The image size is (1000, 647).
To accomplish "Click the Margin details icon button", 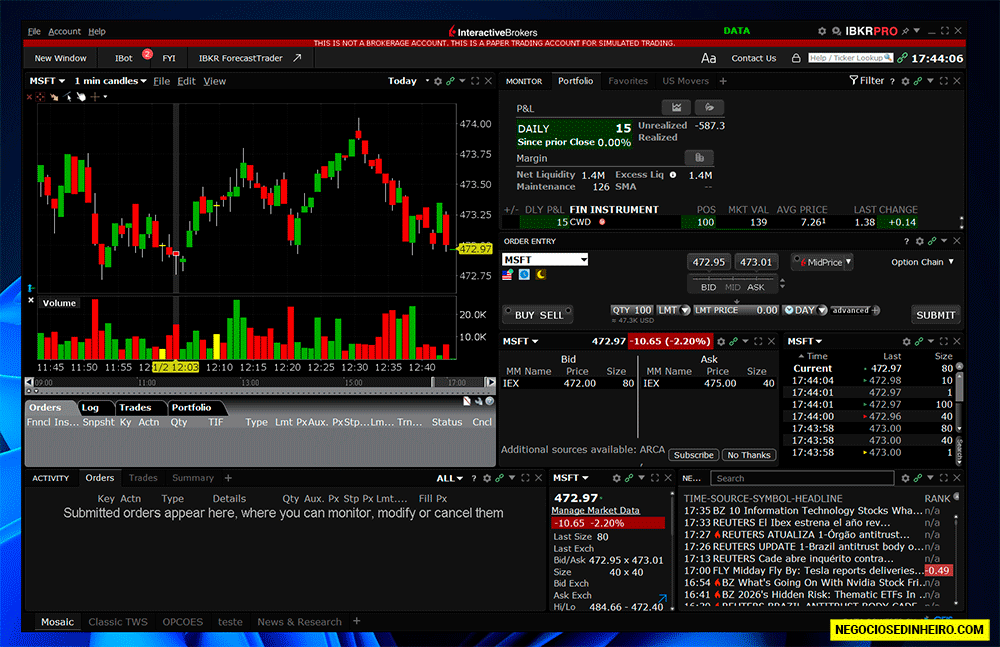I will click(699, 158).
